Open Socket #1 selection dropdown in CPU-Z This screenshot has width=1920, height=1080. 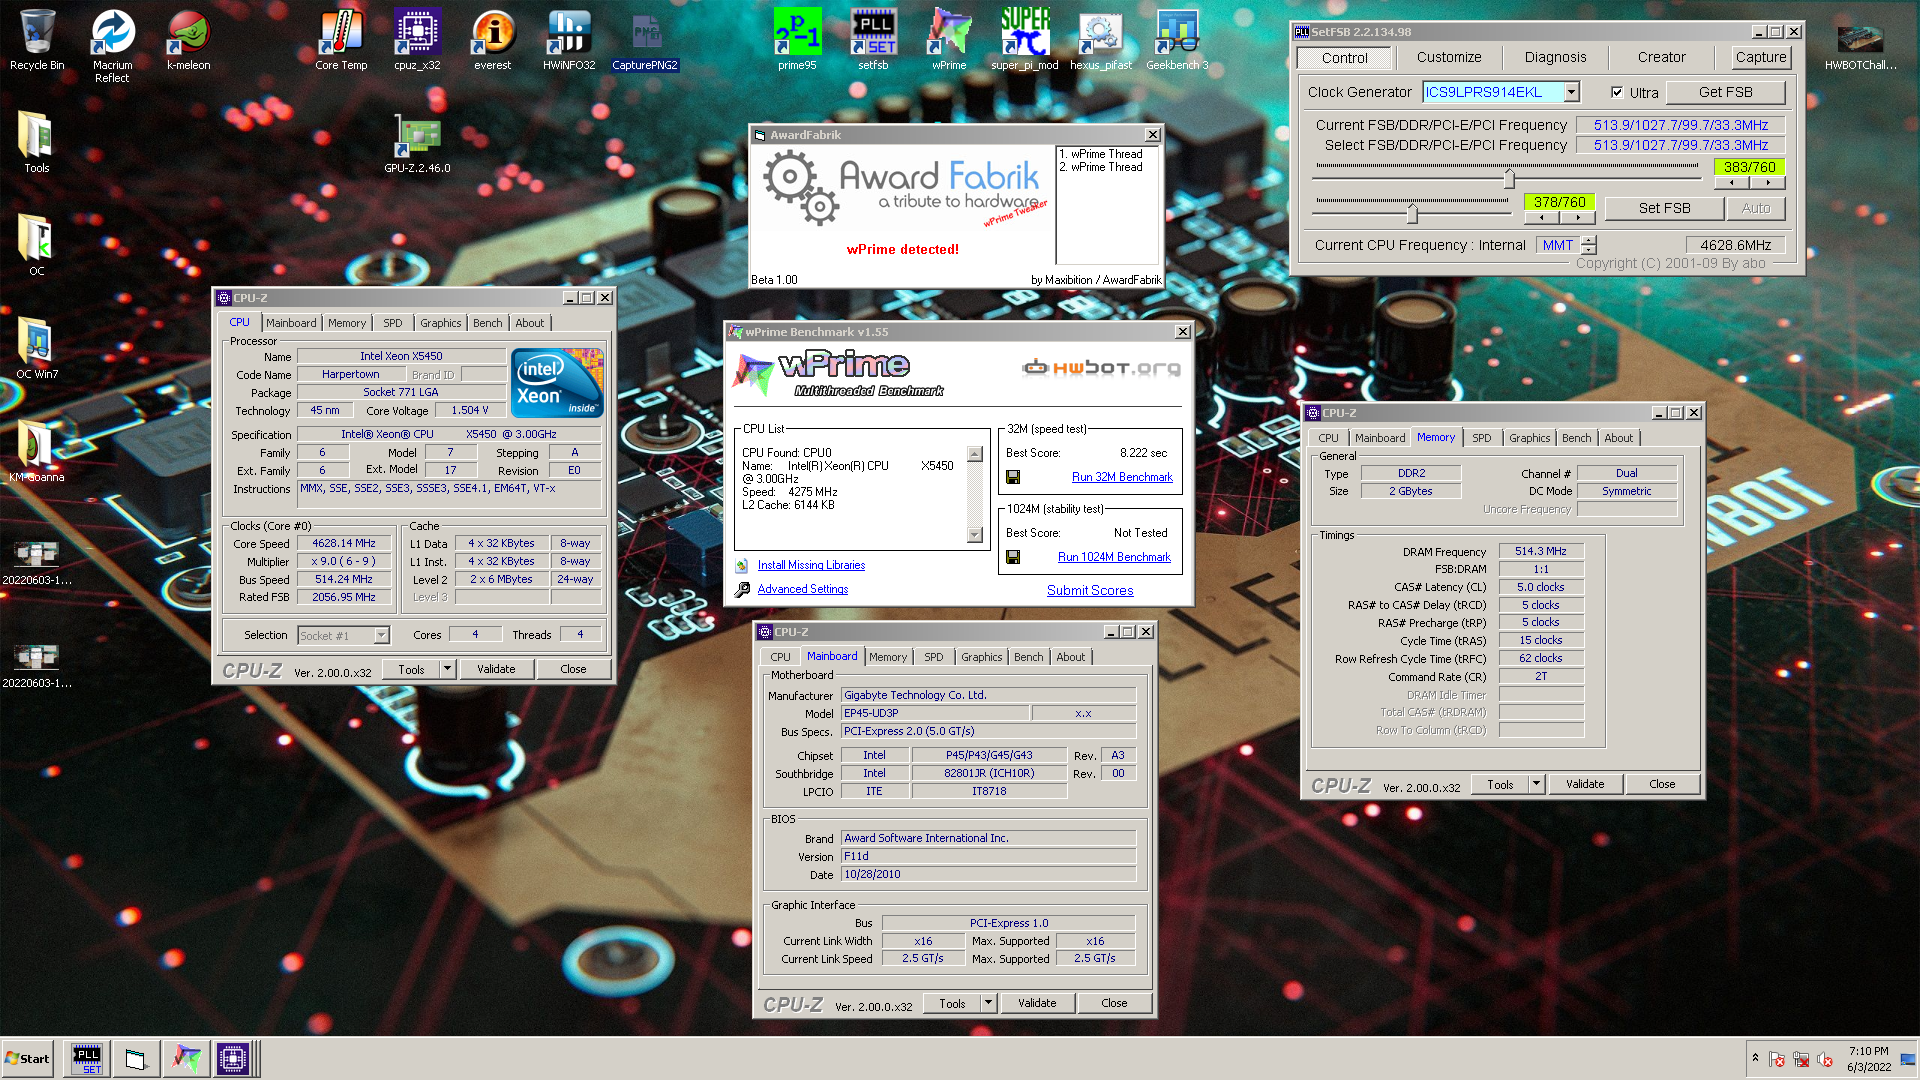381,636
